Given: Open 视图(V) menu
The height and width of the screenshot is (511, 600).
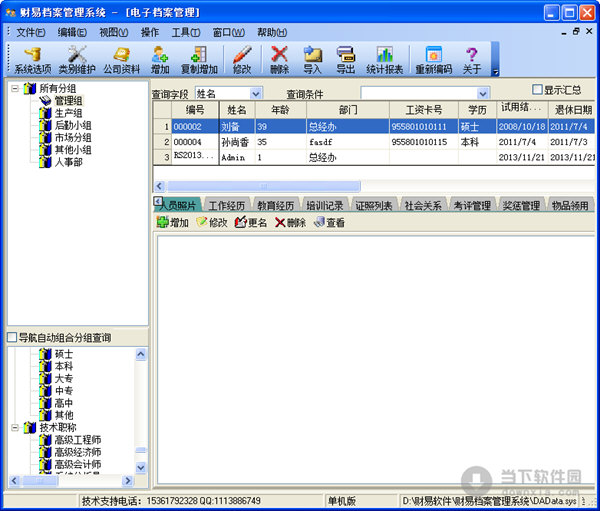Looking at the screenshot, I should click(114, 33).
